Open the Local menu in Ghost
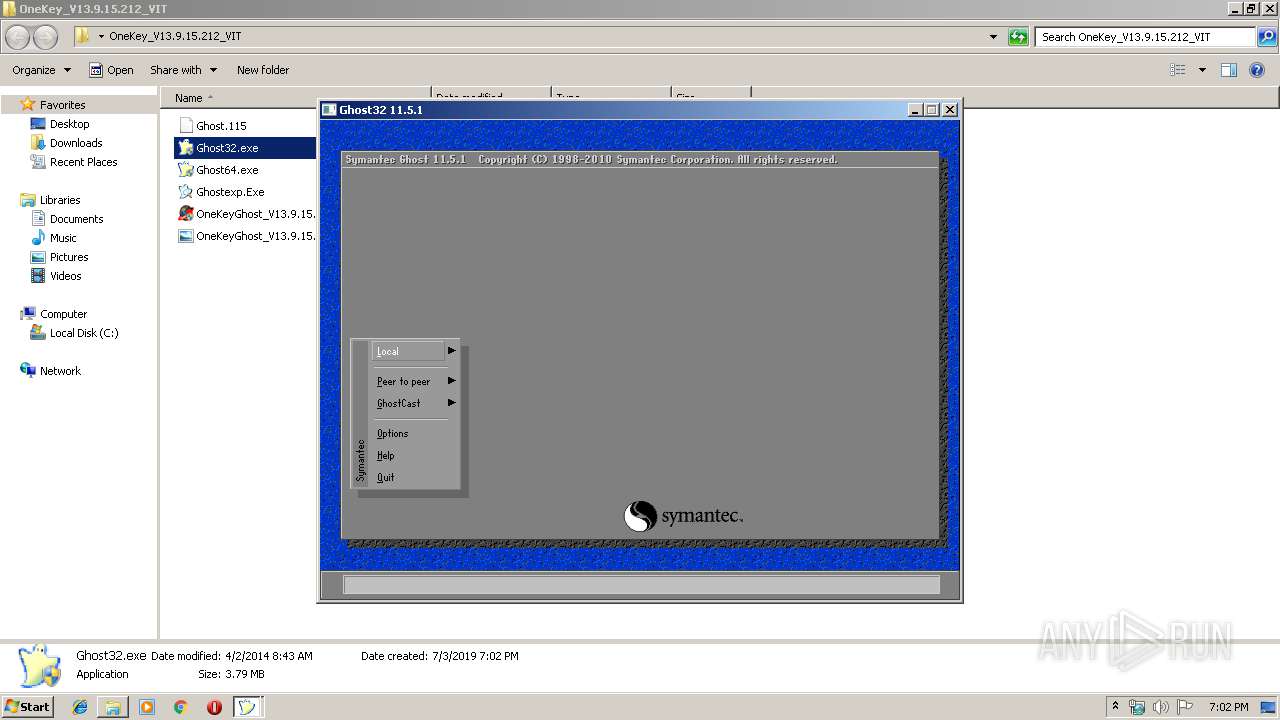Screen dimensions: 1280x720 [x=408, y=351]
